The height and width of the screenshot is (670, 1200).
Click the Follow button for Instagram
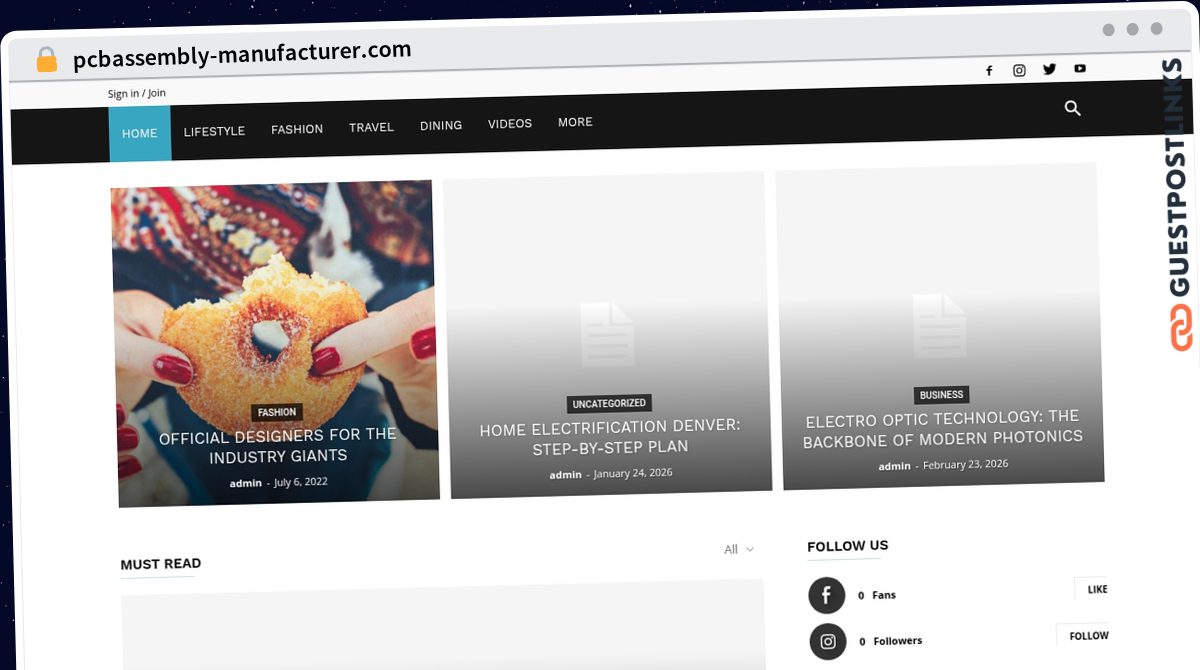pos(1088,635)
